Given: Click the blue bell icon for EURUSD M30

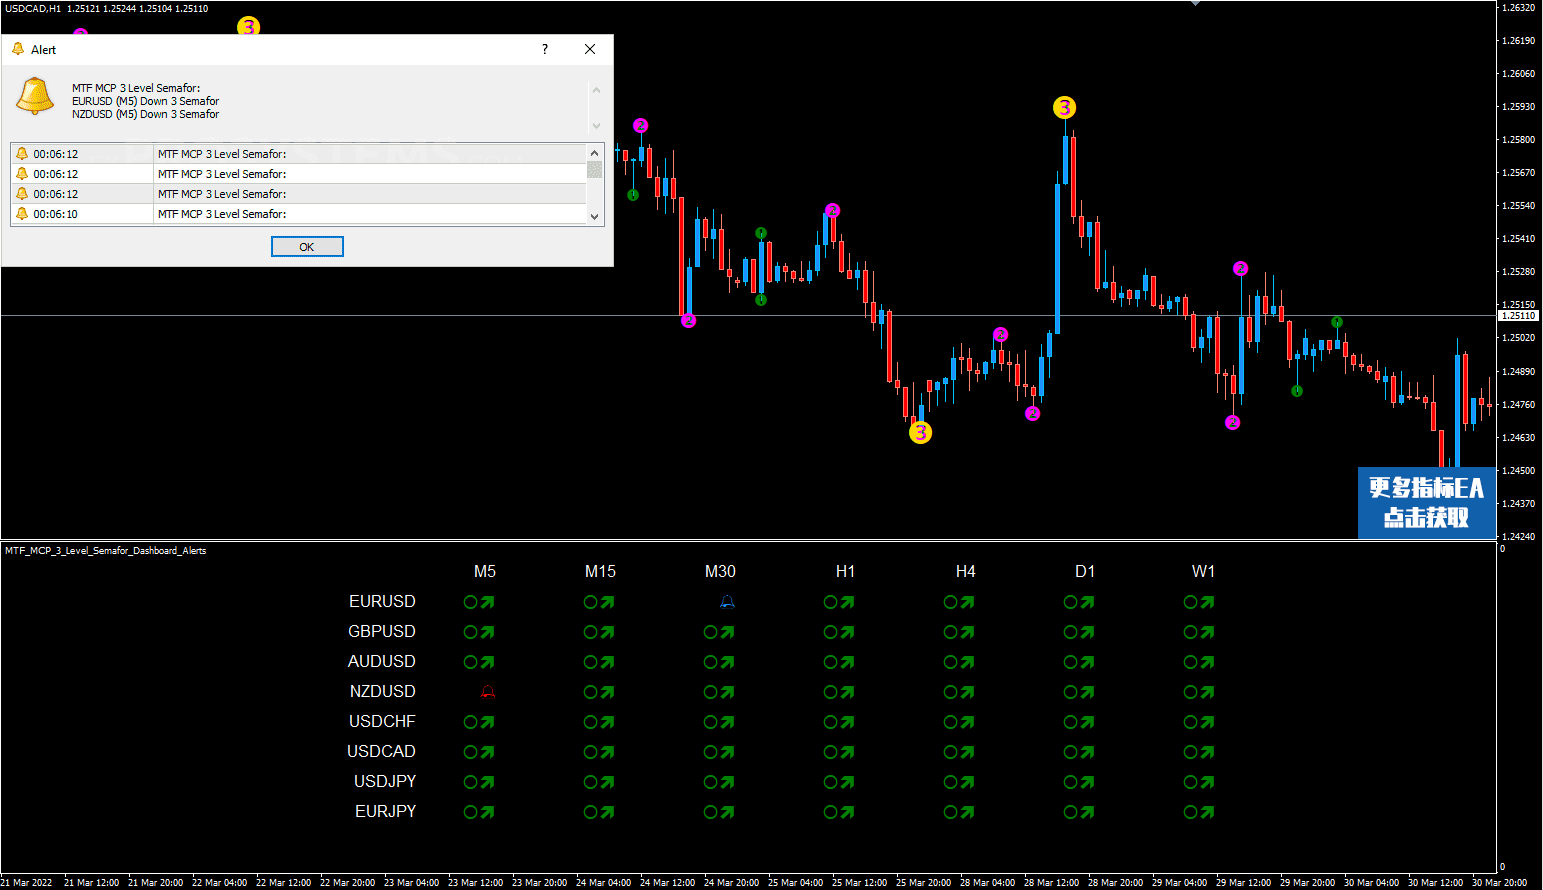Looking at the screenshot, I should coord(727,602).
